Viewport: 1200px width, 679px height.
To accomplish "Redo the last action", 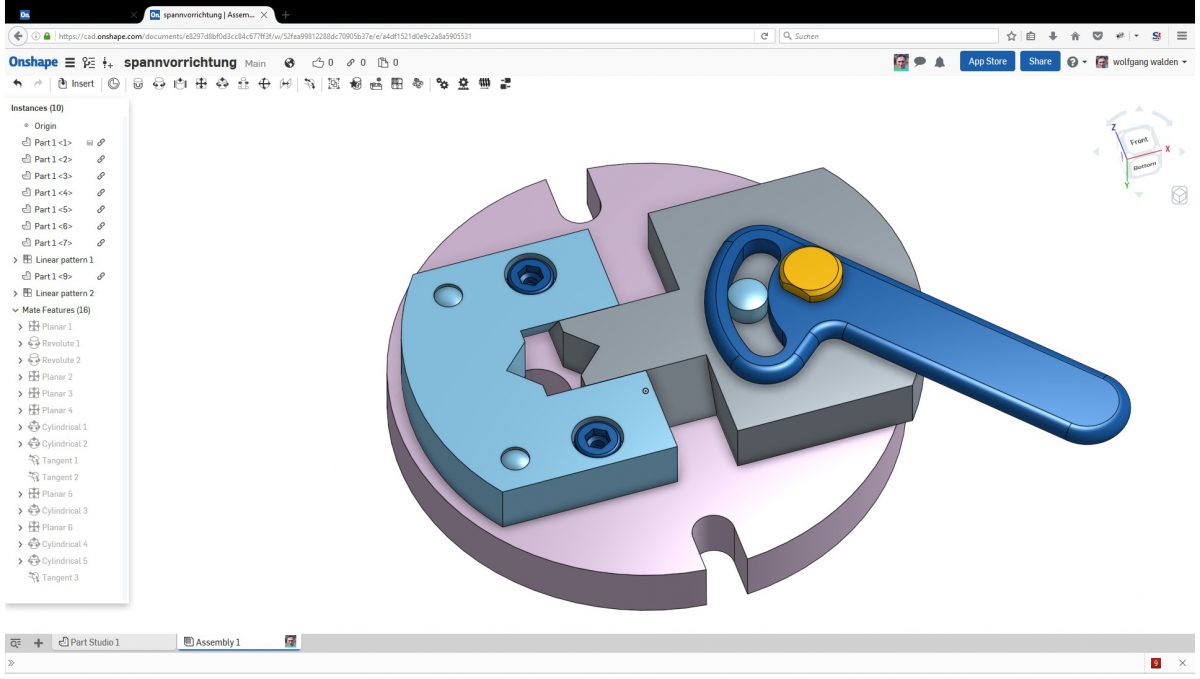I will click(x=38, y=83).
